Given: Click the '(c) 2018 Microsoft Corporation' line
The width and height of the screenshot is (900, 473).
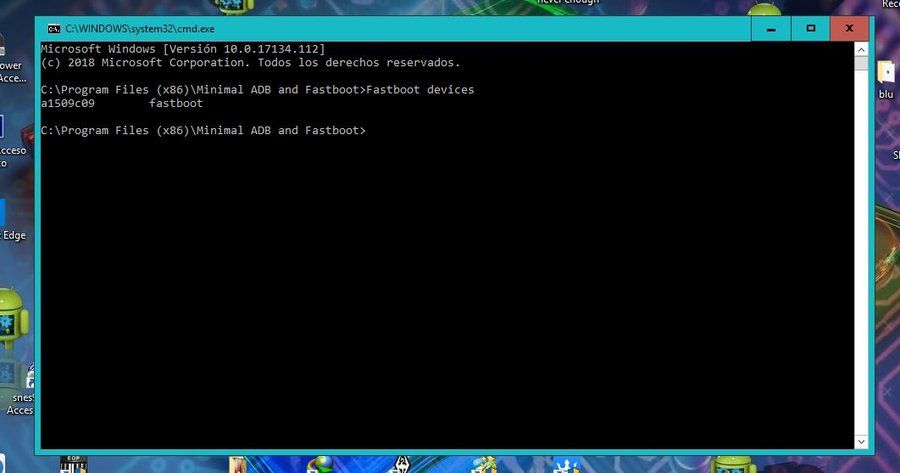Looking at the screenshot, I should point(250,63).
